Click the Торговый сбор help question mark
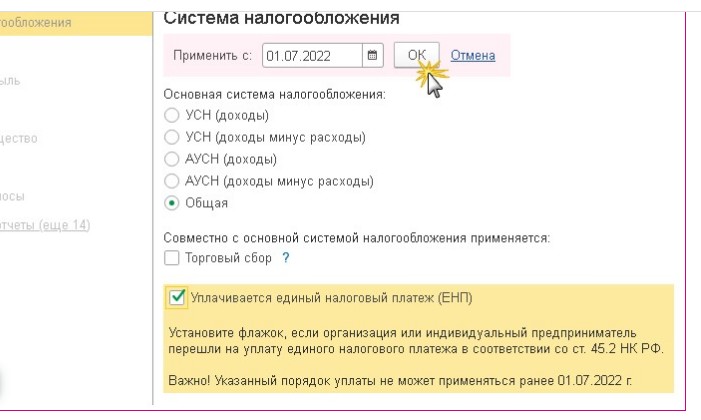This screenshot has height=420, width=701. click(286, 258)
